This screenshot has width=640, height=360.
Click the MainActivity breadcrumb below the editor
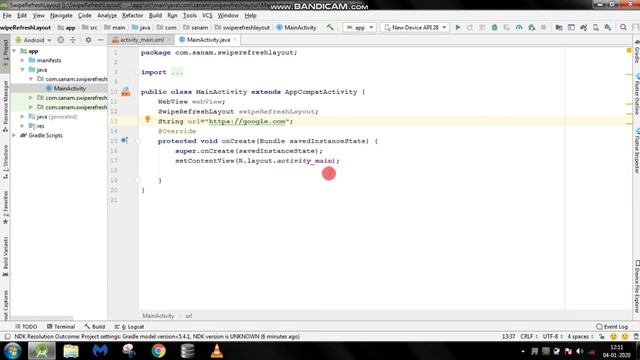coord(158,316)
